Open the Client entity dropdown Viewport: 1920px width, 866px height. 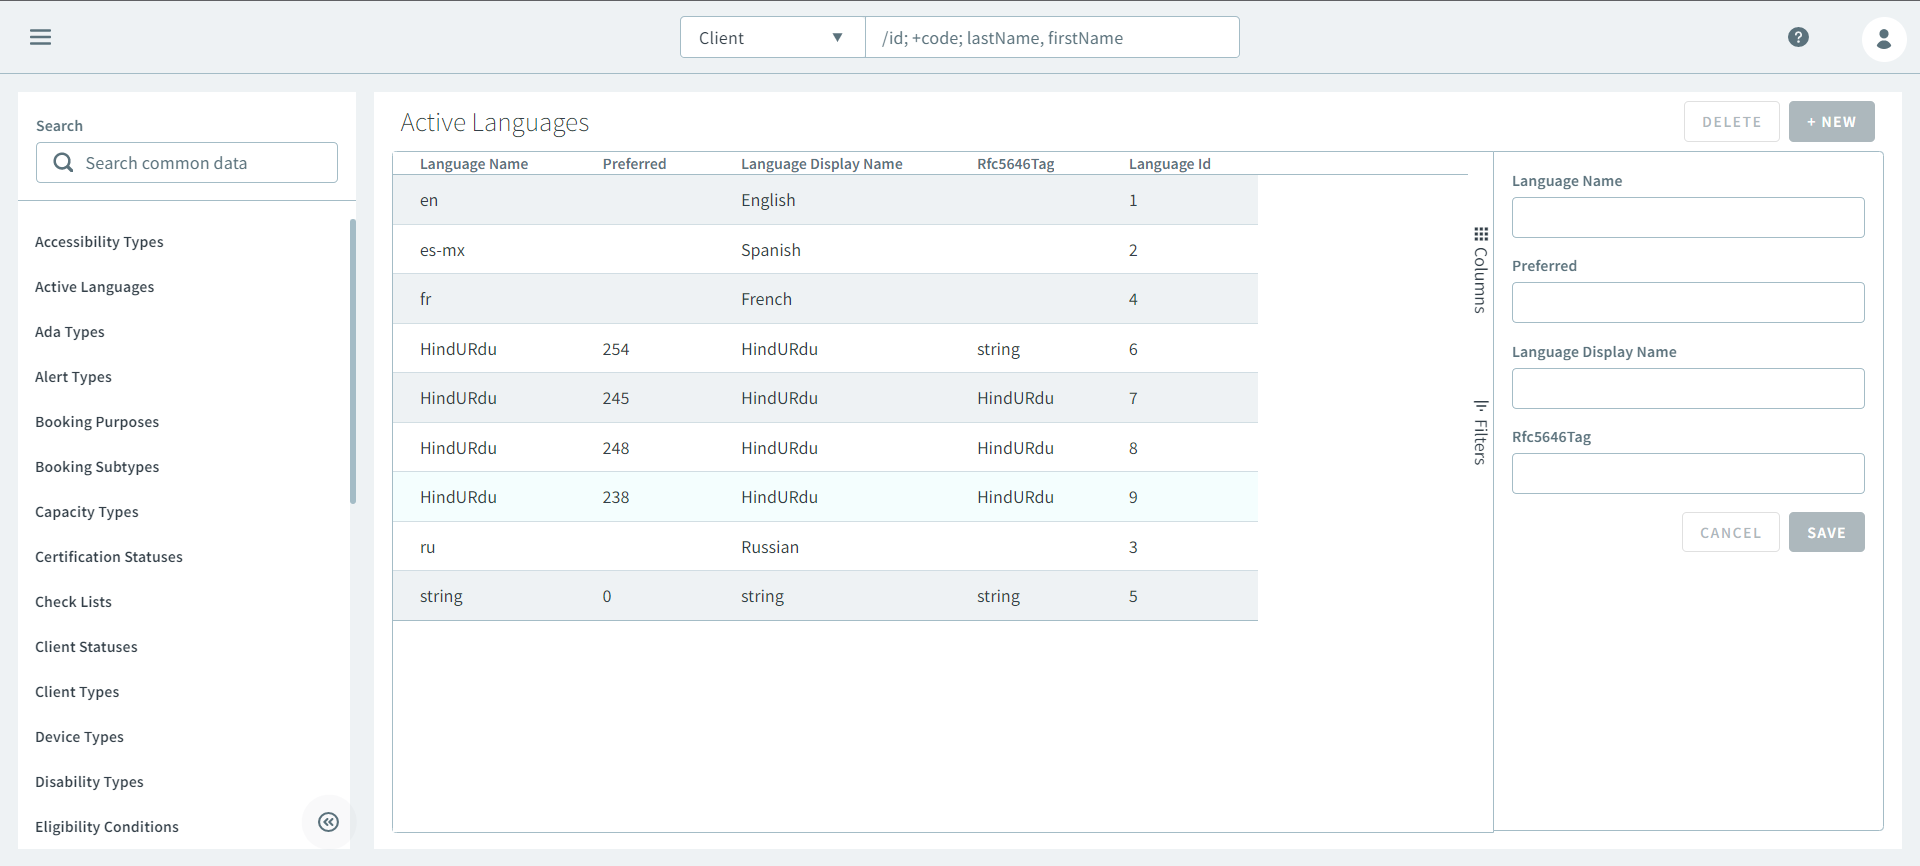[x=772, y=38]
